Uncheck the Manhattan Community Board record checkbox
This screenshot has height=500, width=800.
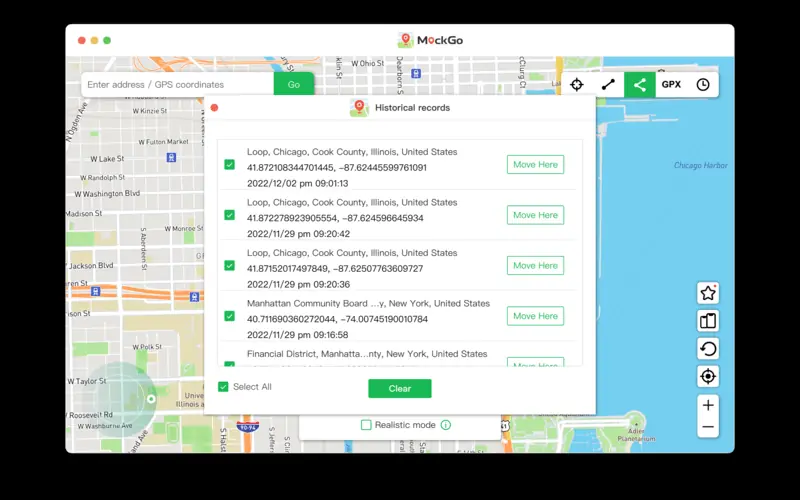pyautogui.click(x=230, y=316)
